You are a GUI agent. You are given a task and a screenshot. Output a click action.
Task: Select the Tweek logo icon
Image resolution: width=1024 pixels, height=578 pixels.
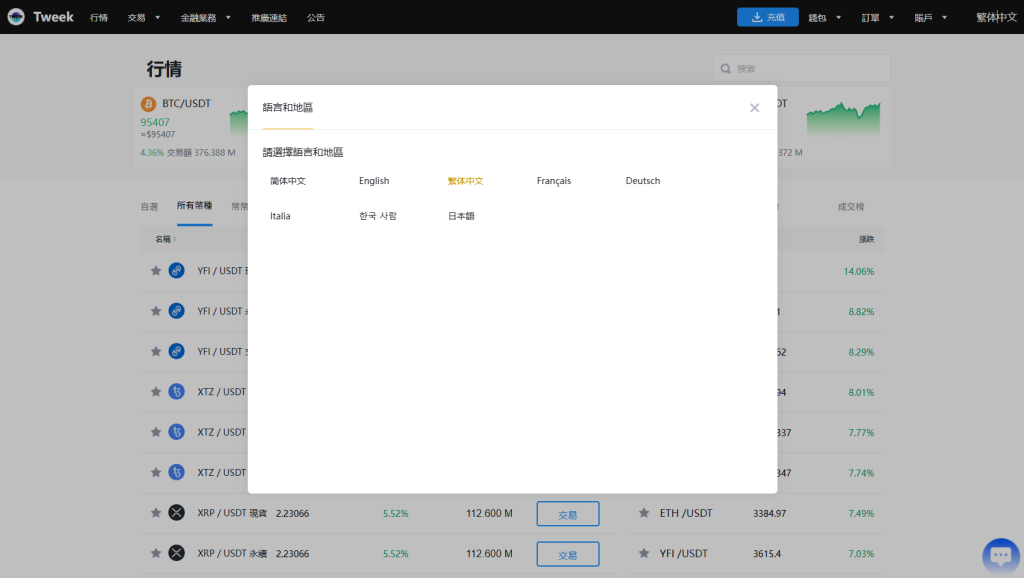(14, 16)
